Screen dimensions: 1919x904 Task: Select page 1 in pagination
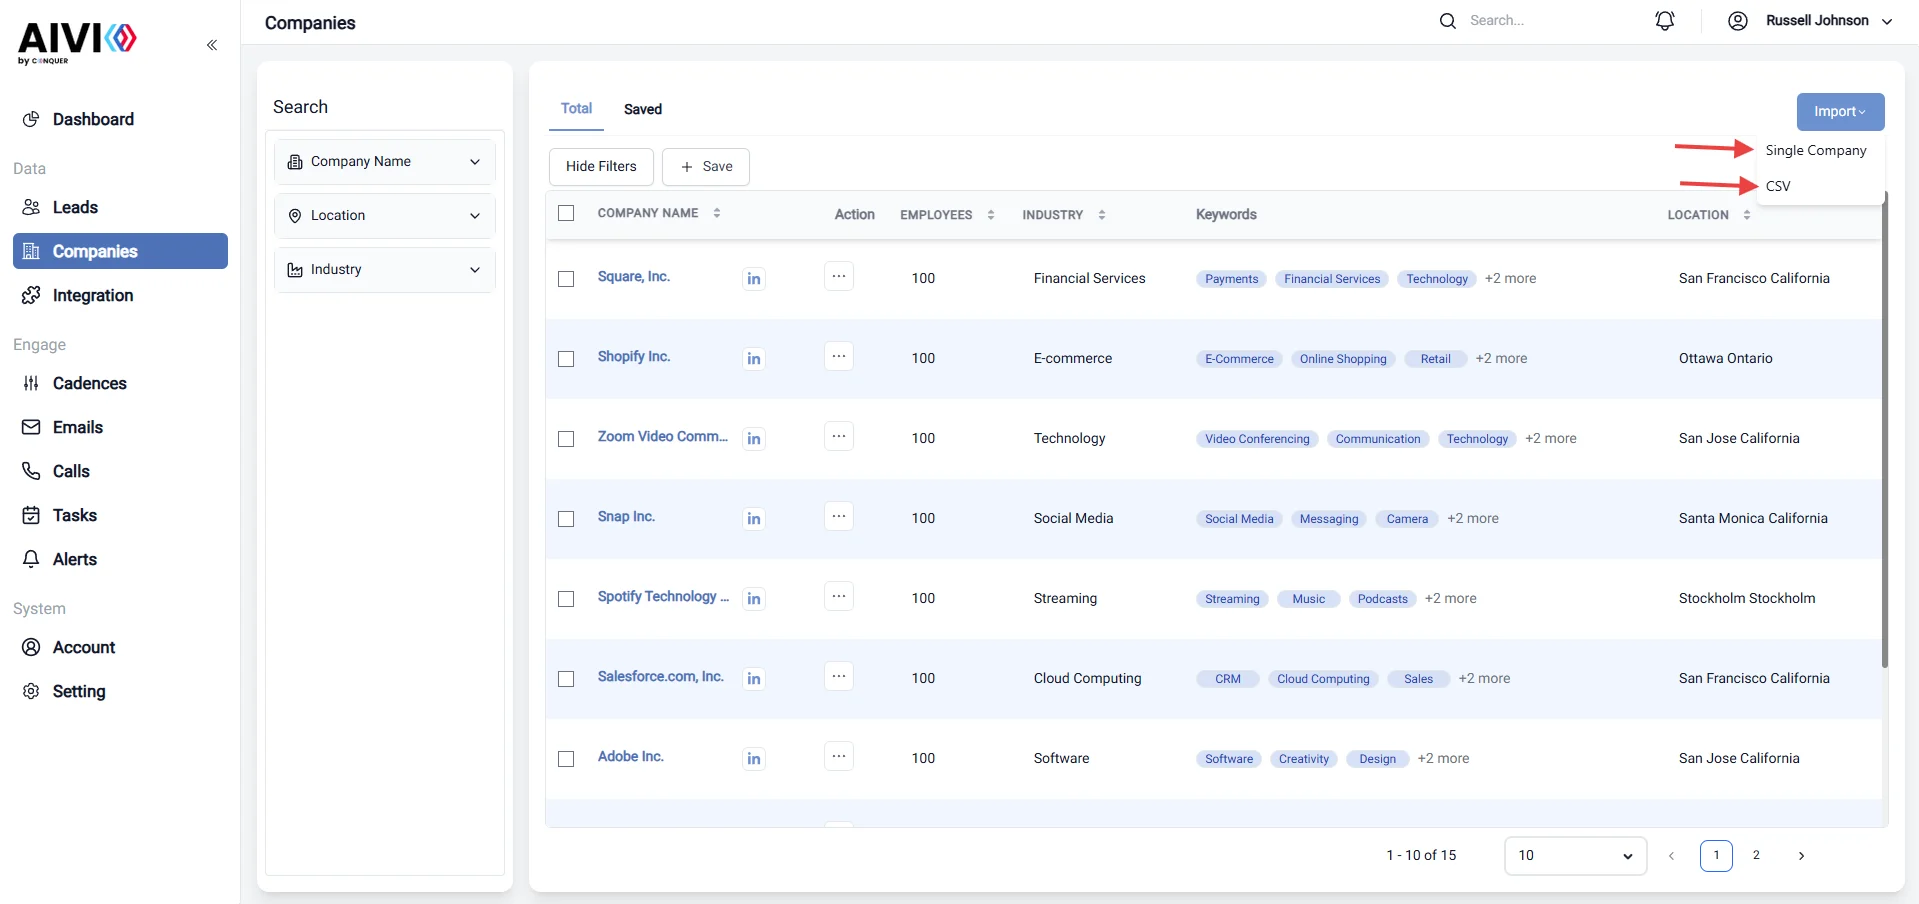coord(1716,856)
